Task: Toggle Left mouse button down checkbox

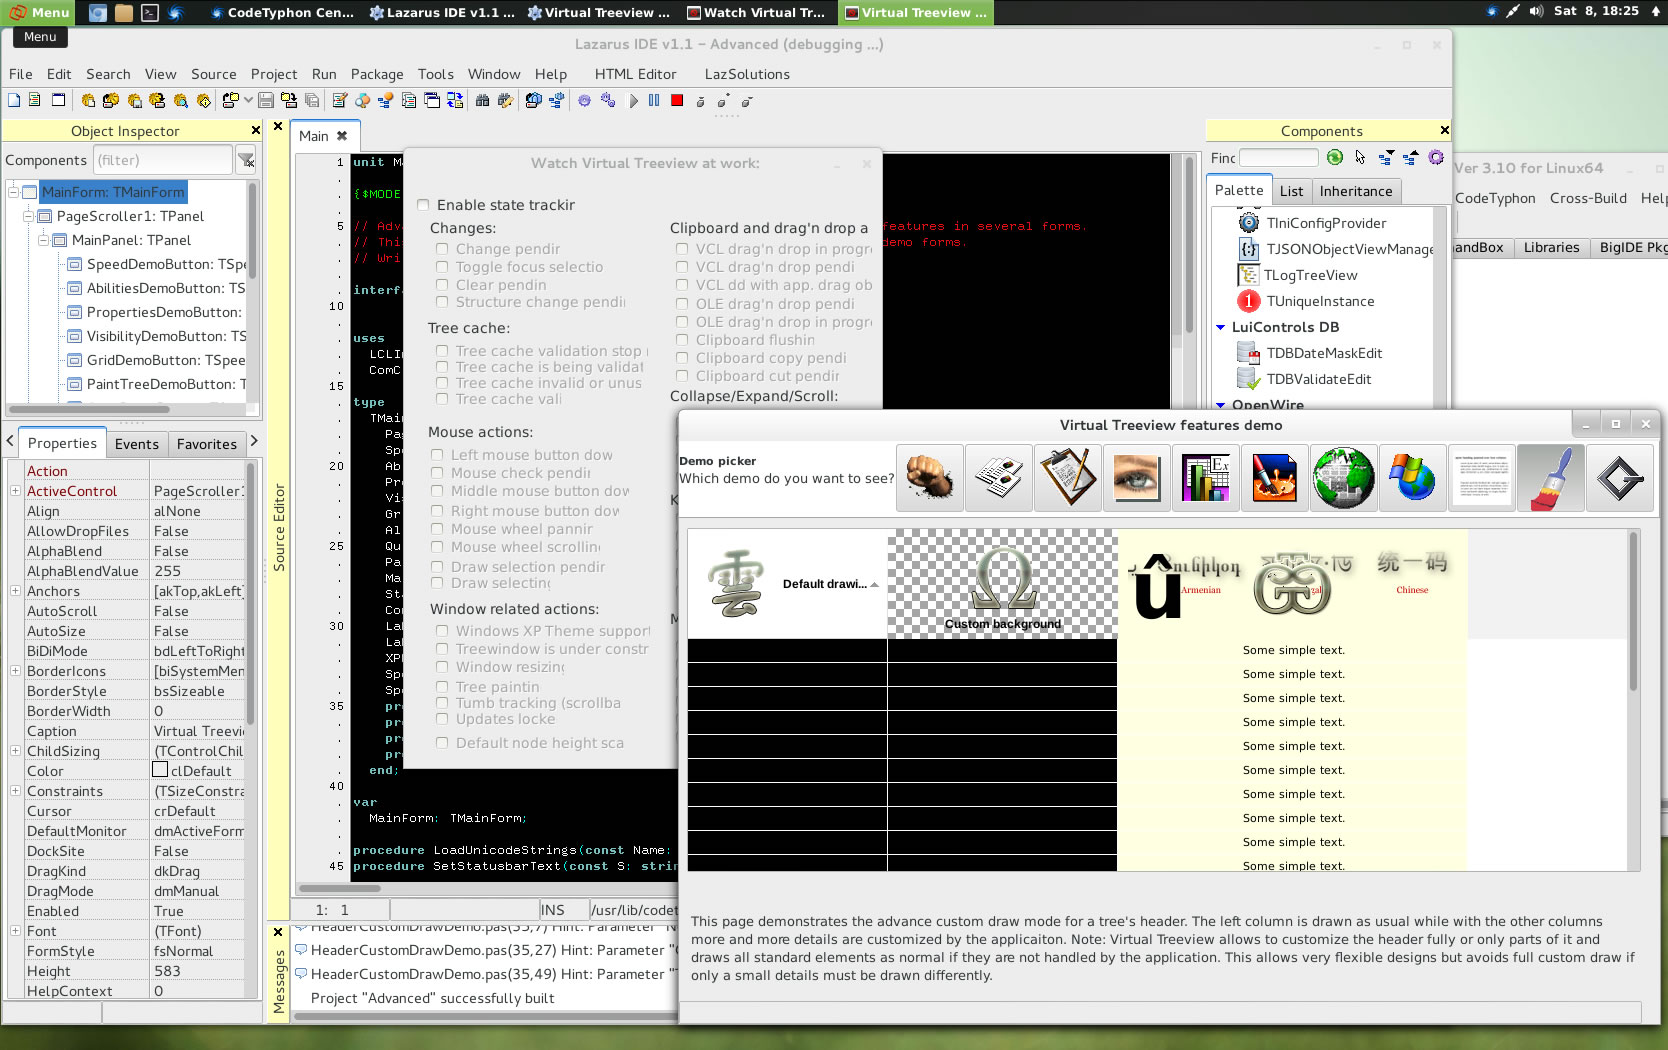Action: pos(437,455)
